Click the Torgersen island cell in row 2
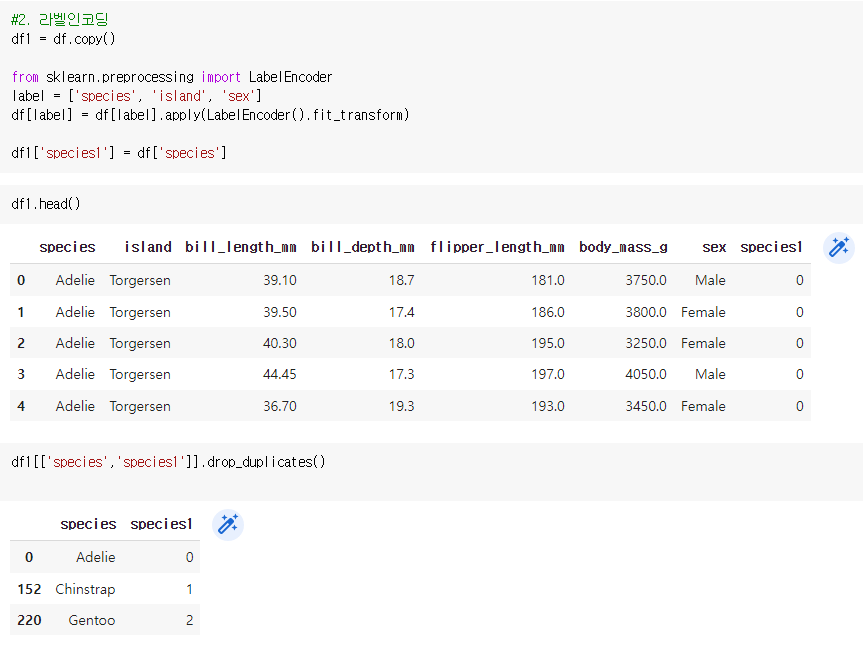 [x=140, y=343]
